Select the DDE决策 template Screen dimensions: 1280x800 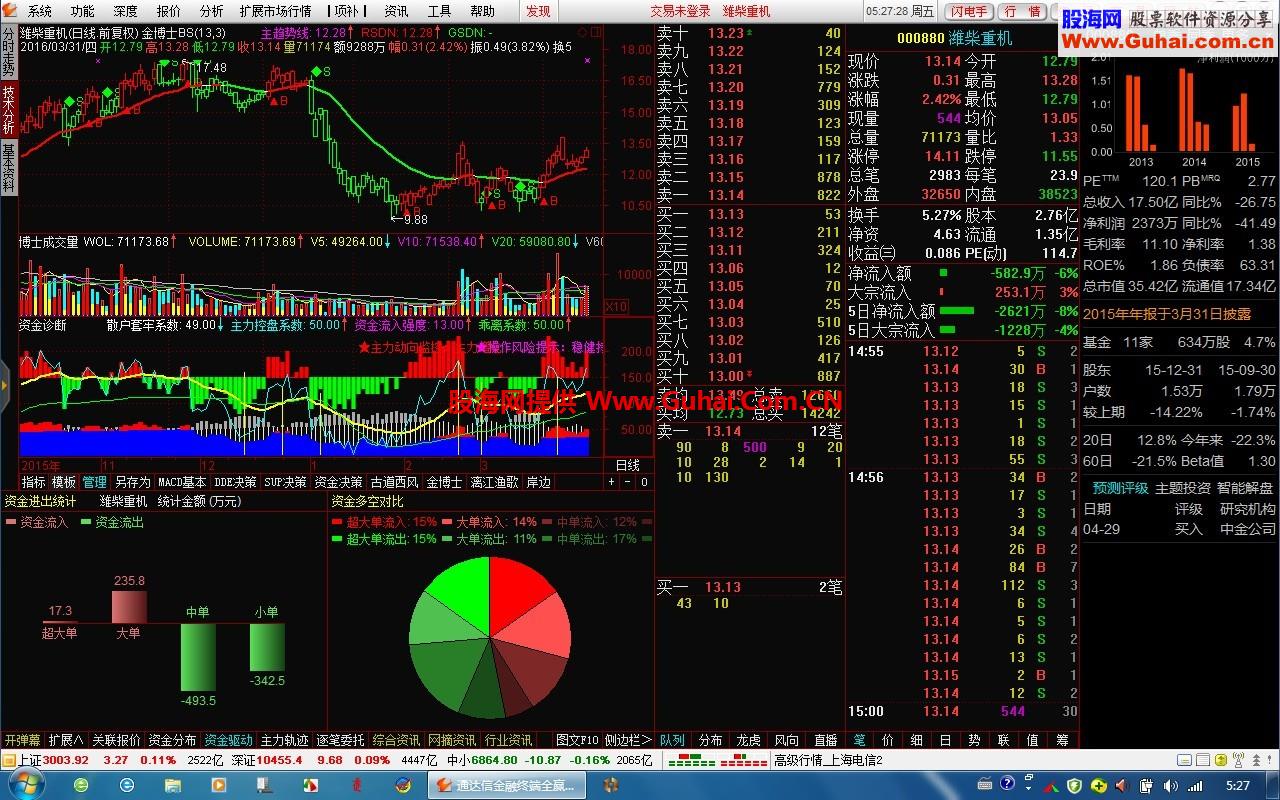point(235,482)
